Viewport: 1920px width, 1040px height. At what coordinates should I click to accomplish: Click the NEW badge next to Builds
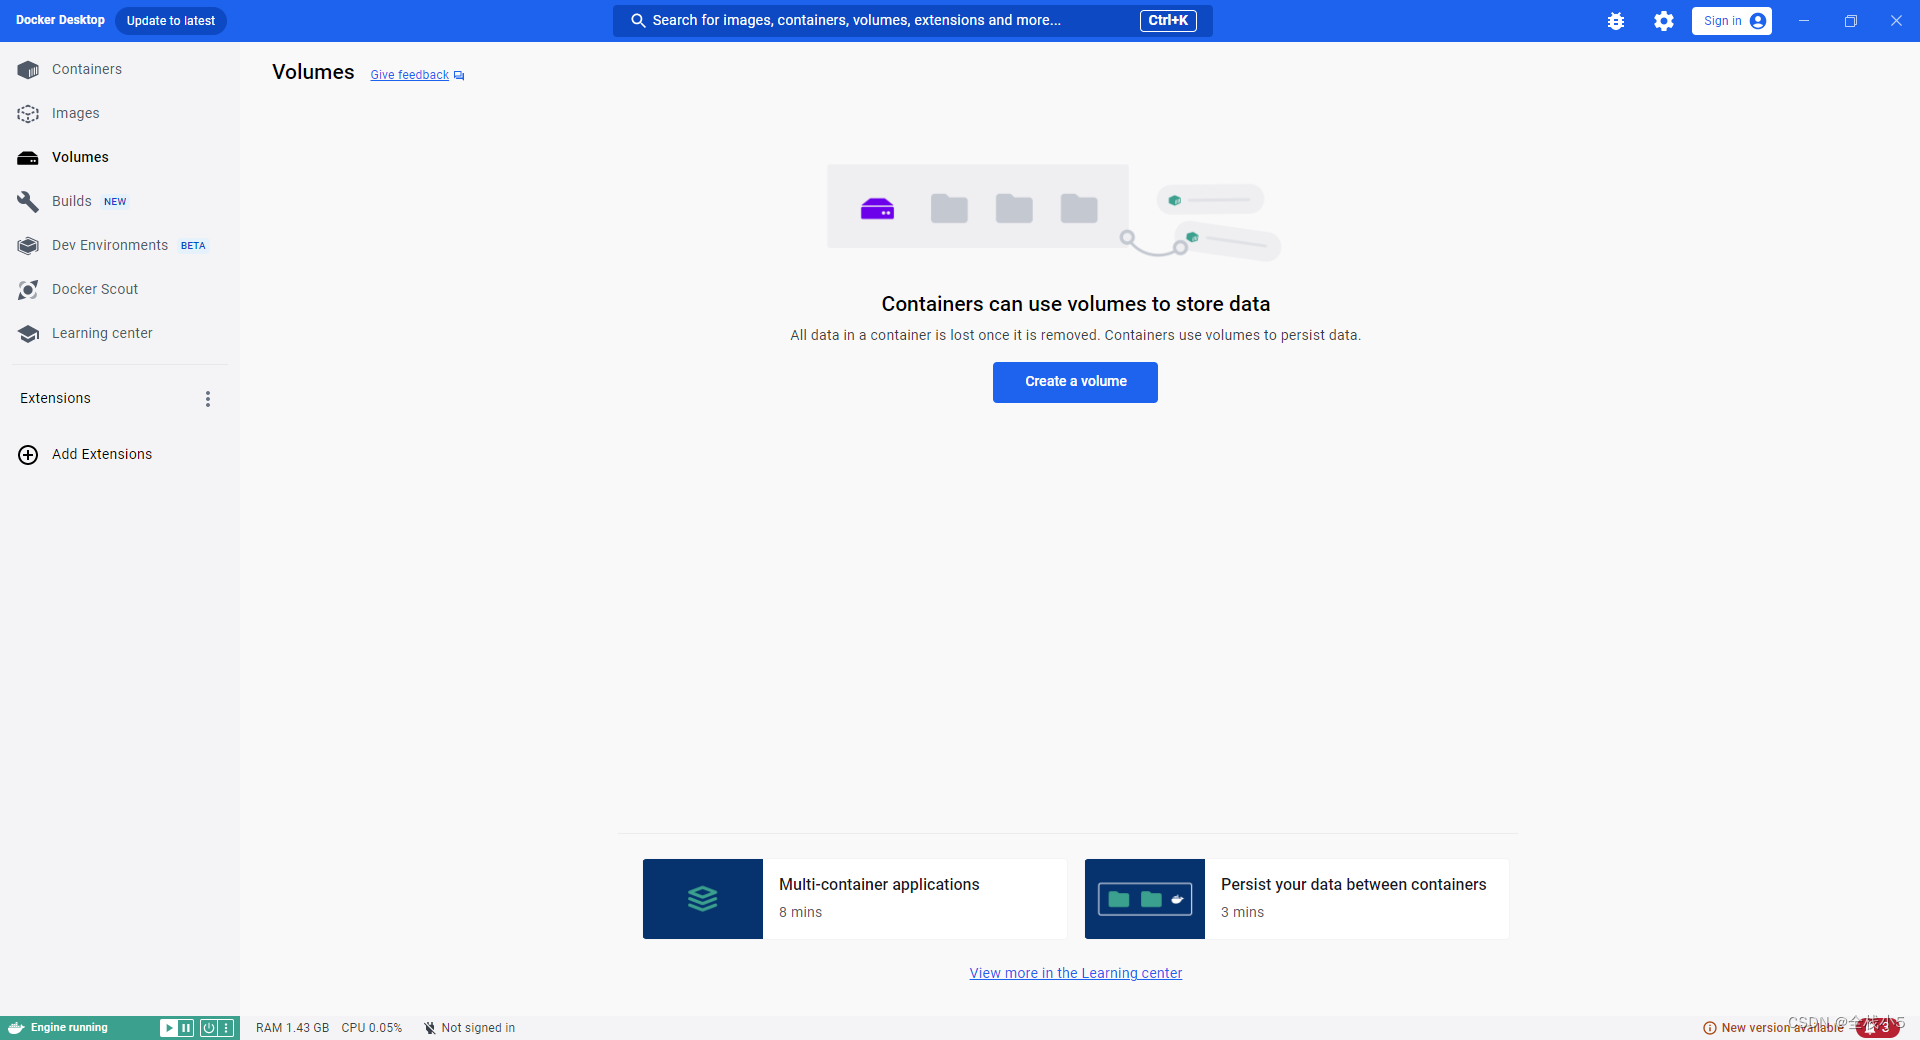tap(115, 202)
